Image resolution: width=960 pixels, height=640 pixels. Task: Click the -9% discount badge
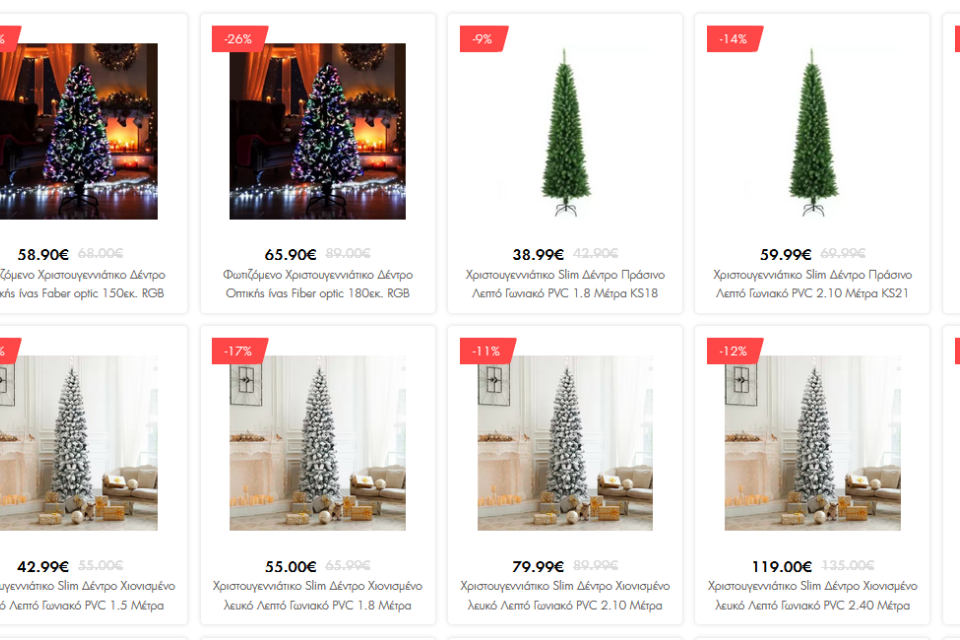[484, 39]
